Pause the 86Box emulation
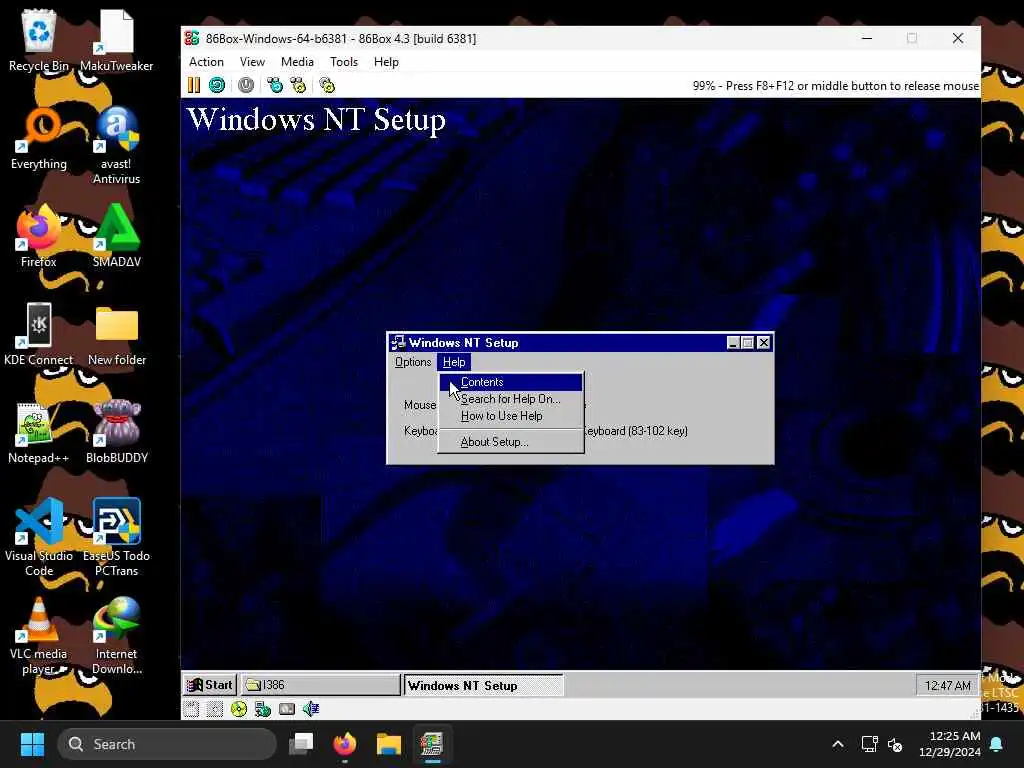 [194, 85]
